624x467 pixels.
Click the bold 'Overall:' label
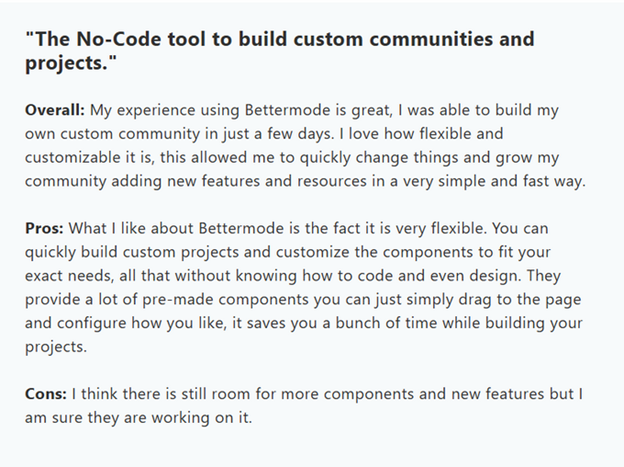[x=55, y=110]
